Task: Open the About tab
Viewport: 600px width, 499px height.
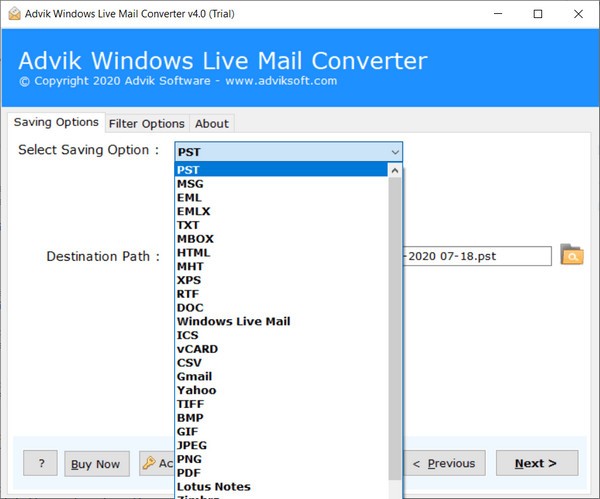Action: (x=212, y=123)
